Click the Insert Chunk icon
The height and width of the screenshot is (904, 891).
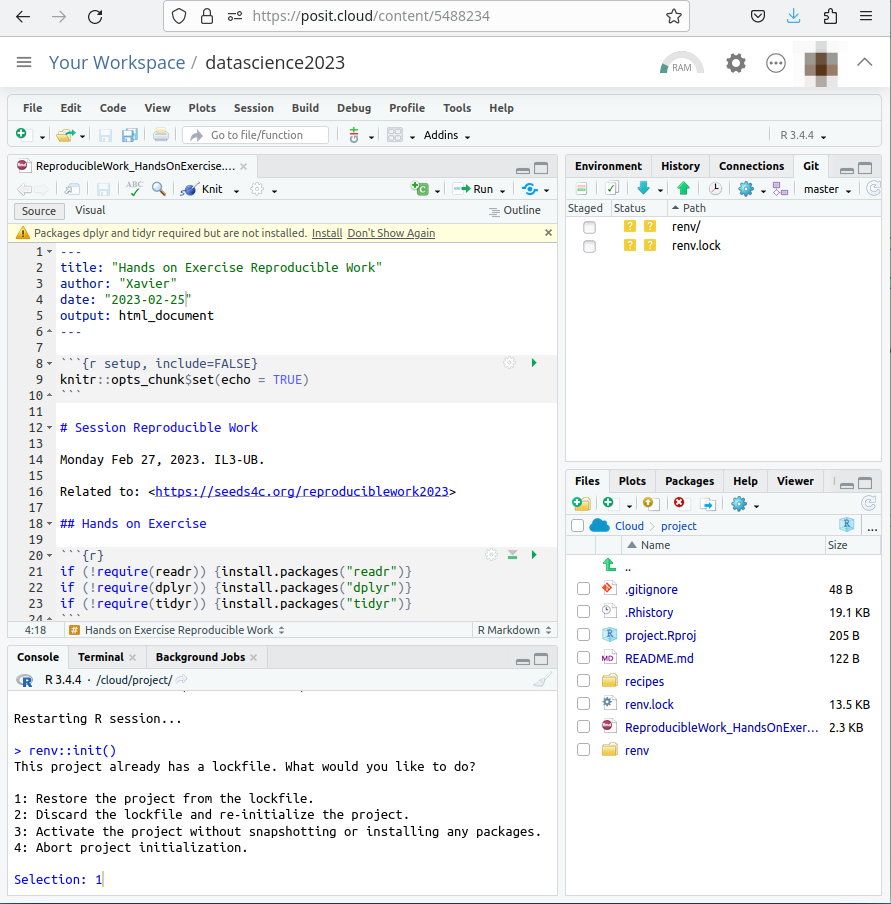point(420,189)
